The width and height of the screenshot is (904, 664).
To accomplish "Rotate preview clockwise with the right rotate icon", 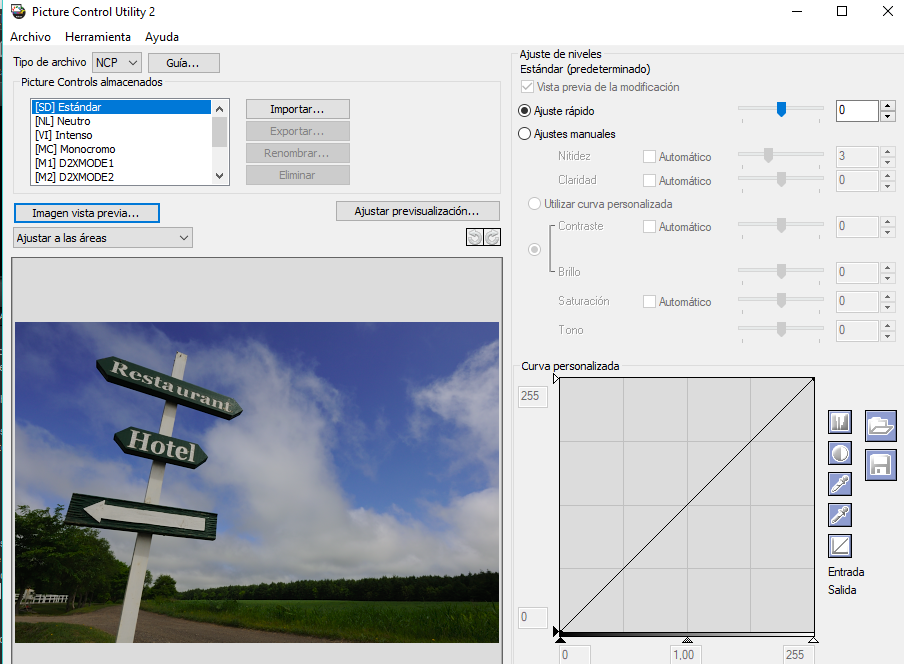I will pos(492,237).
